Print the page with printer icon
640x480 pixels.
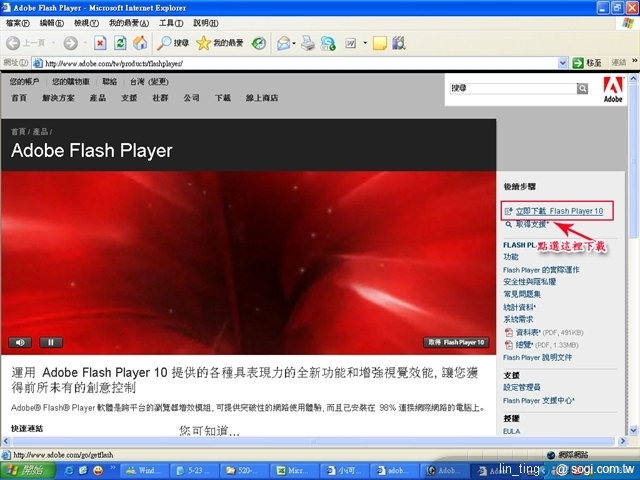308,43
